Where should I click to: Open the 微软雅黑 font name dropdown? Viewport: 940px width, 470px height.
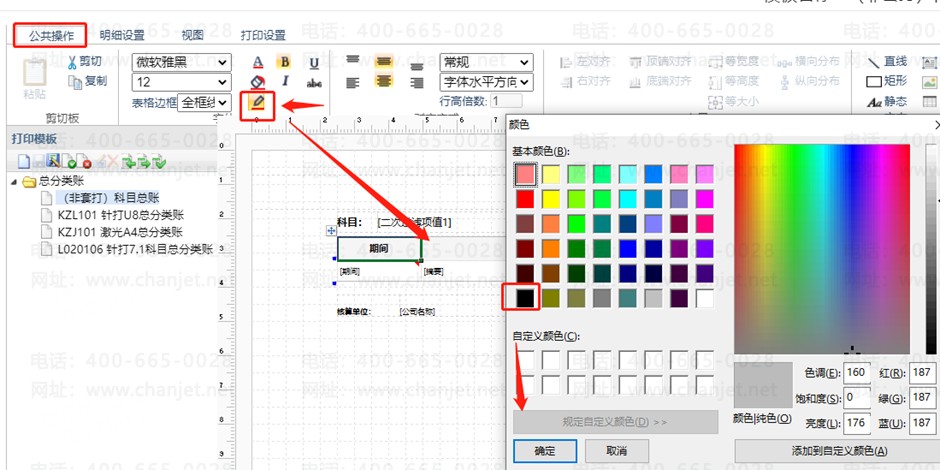tap(182, 62)
